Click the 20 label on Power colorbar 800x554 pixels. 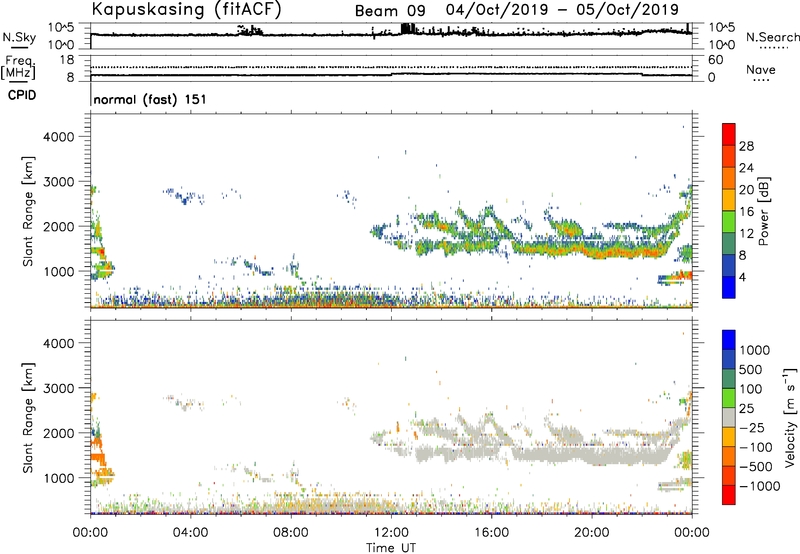(746, 190)
